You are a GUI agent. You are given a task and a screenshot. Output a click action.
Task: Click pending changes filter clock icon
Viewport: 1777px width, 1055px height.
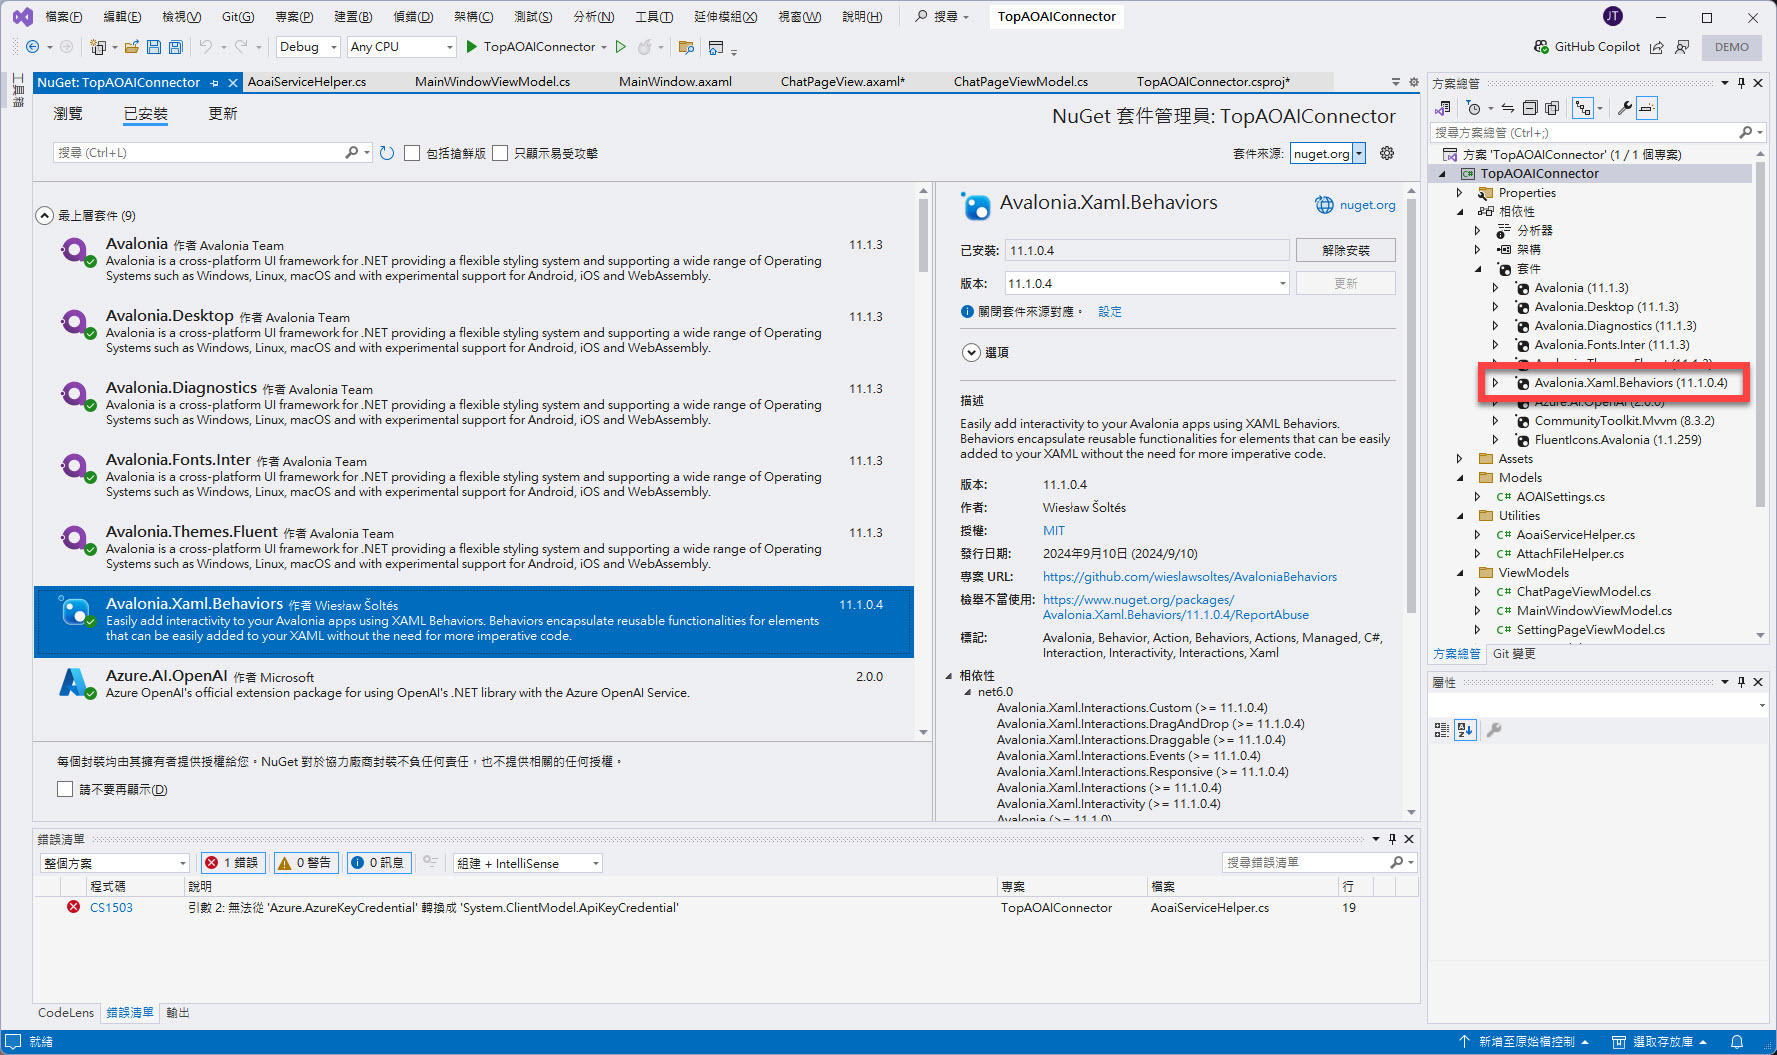(1474, 108)
